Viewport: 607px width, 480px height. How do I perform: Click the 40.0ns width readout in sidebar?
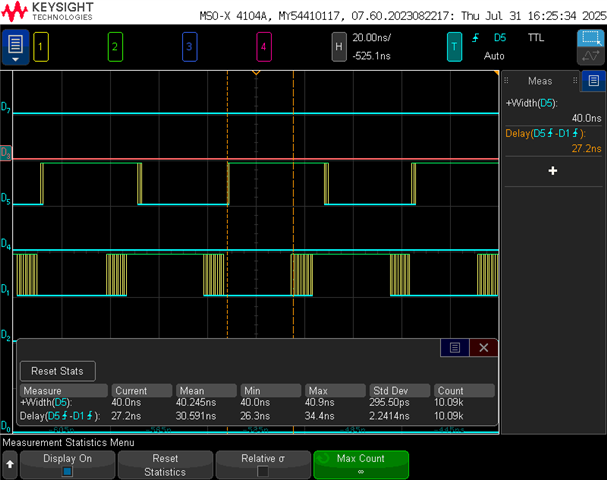click(x=586, y=118)
